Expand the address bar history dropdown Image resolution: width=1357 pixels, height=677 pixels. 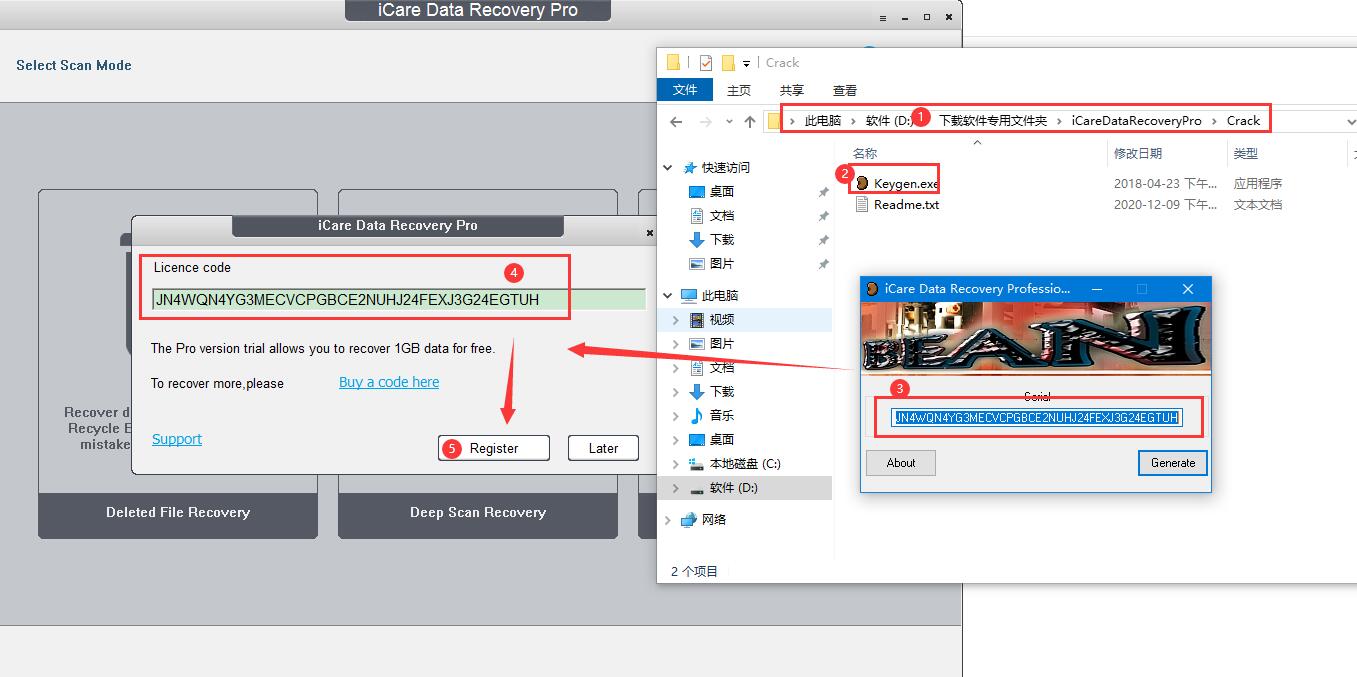[x=1351, y=122]
